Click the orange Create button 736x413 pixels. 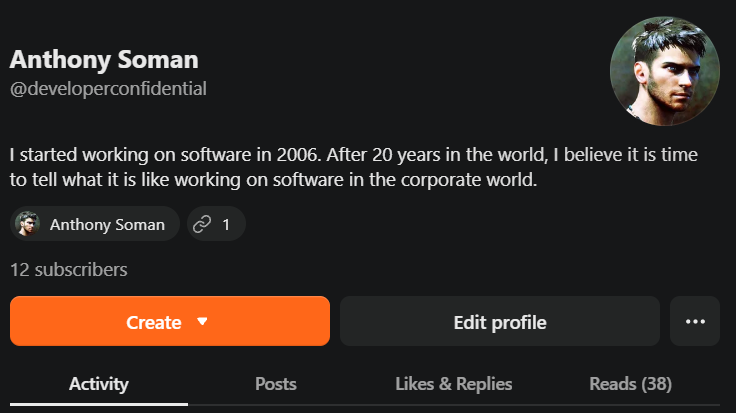(170, 321)
